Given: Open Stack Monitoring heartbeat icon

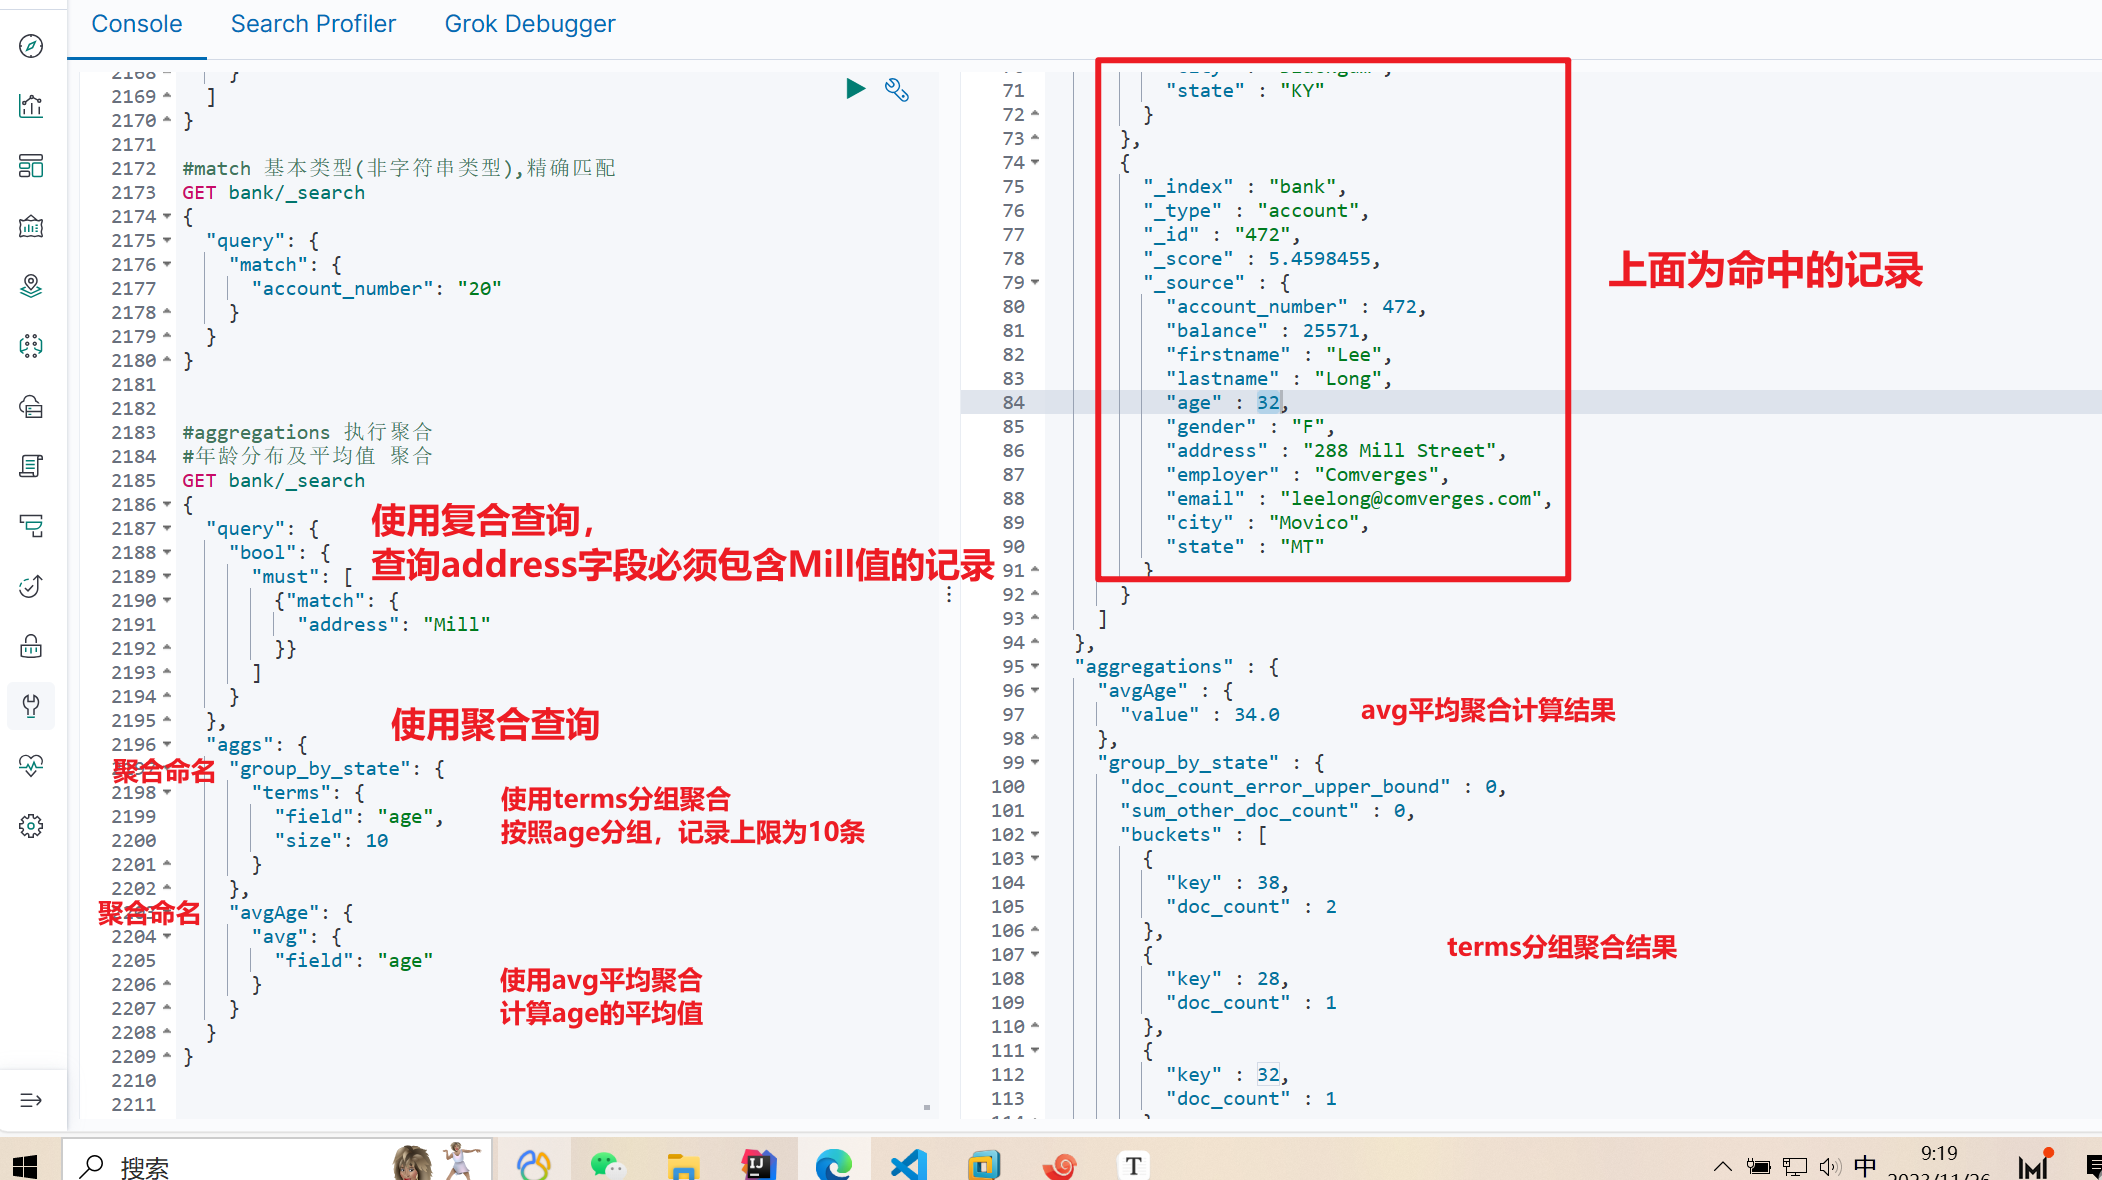Looking at the screenshot, I should pyautogui.click(x=31, y=766).
